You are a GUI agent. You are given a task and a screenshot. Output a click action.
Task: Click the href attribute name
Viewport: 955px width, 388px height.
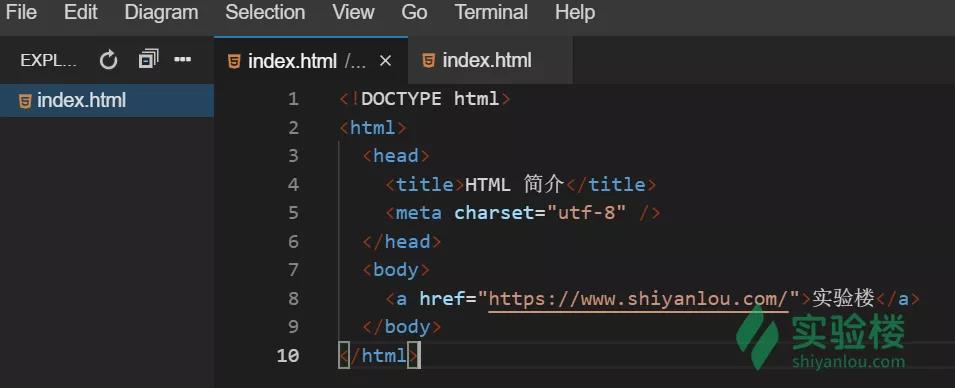(442, 298)
